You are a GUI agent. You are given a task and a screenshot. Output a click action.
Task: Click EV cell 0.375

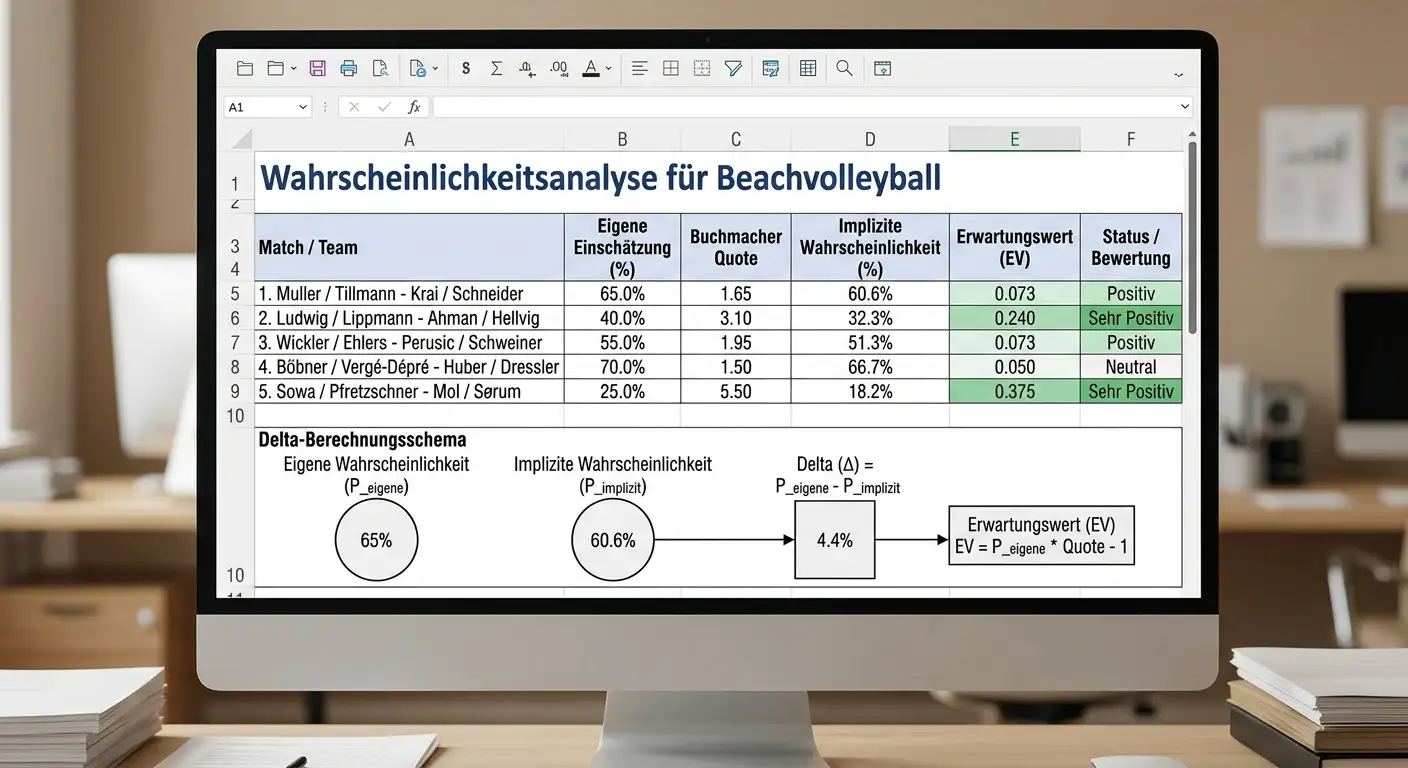coord(1014,391)
